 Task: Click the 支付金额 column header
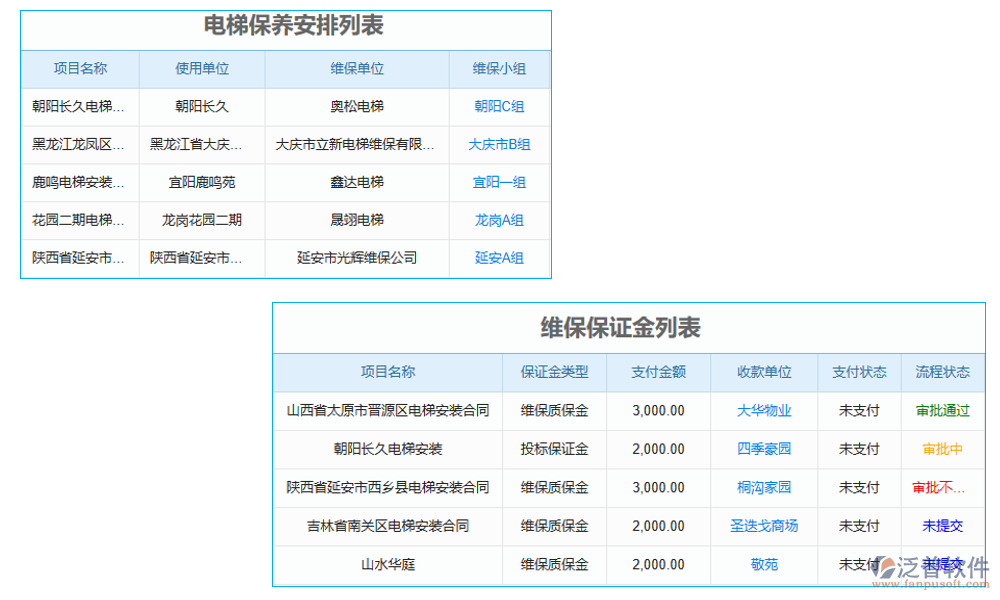pyautogui.click(x=658, y=372)
